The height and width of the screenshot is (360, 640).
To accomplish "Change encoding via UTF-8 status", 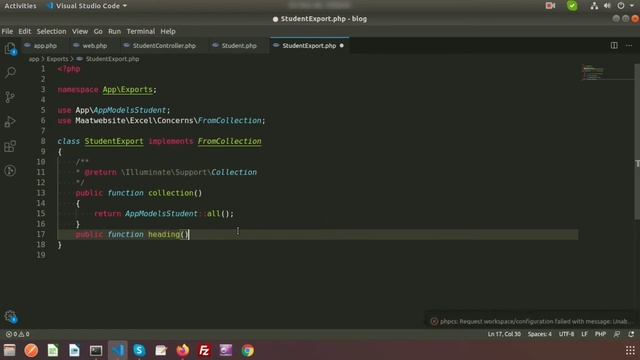I will 566,334.
